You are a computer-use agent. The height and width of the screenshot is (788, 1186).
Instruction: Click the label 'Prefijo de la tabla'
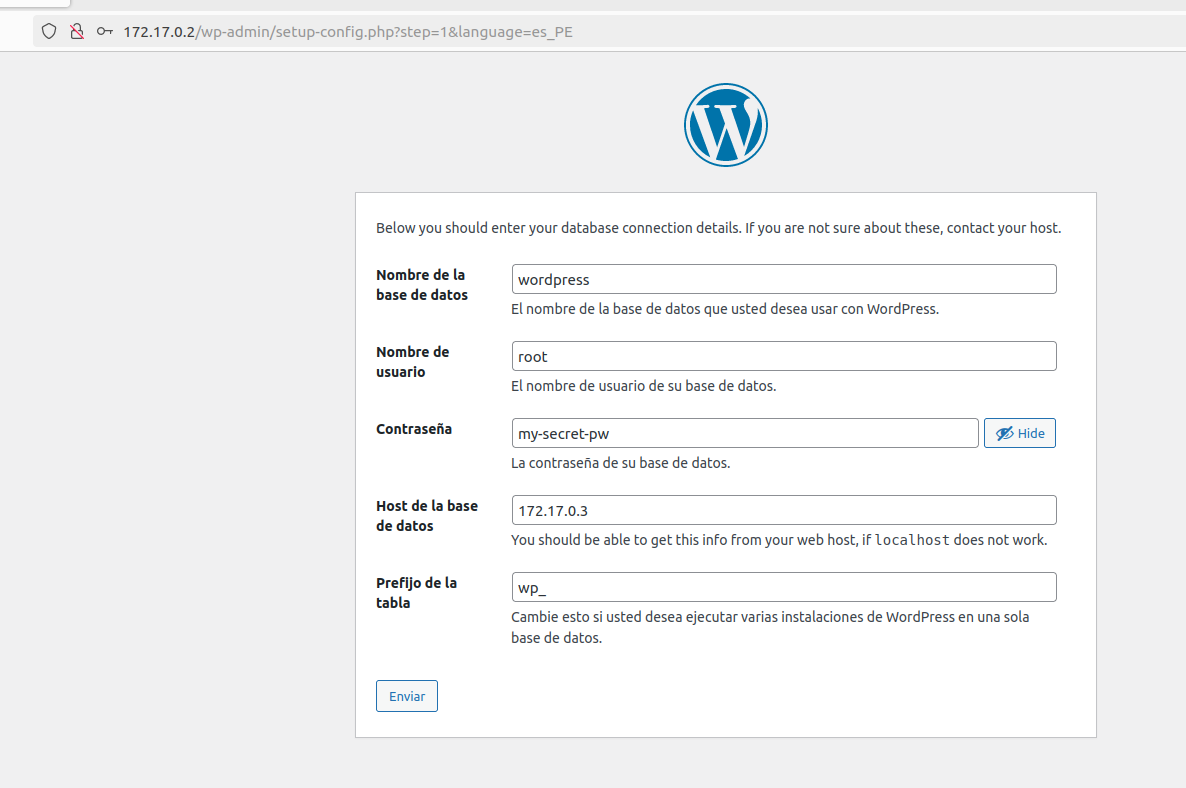coord(417,593)
